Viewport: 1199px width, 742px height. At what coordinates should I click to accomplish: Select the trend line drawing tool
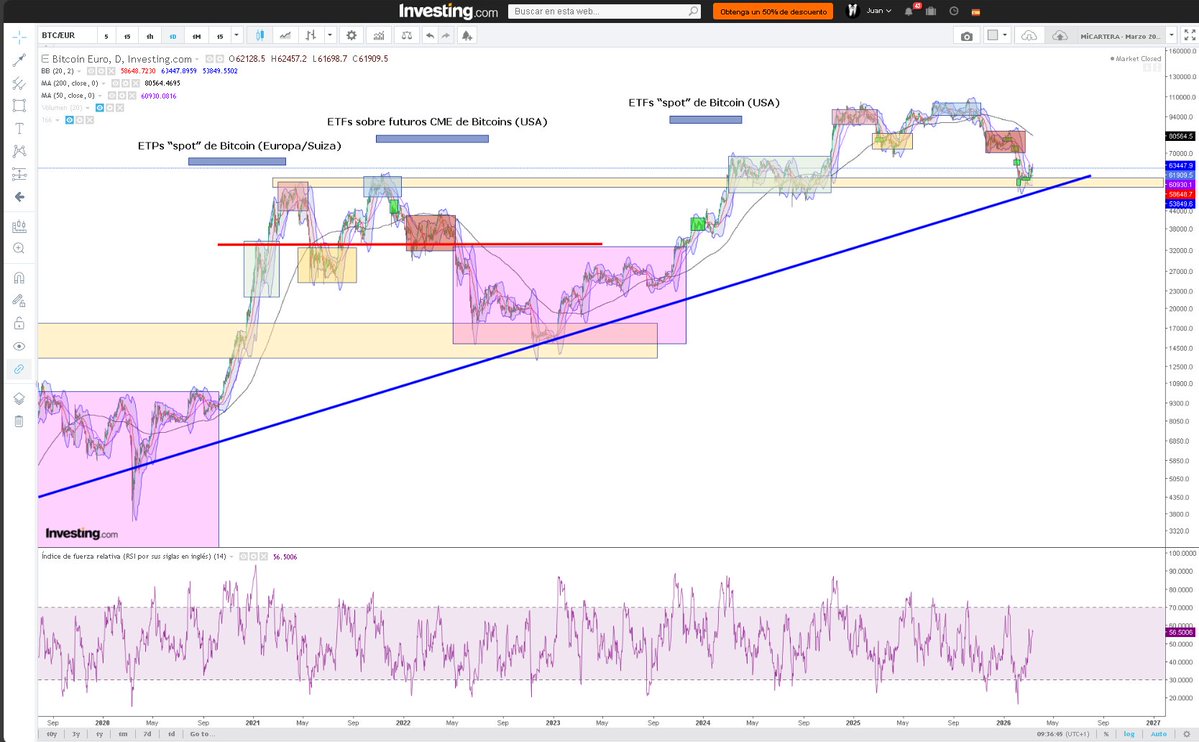(17, 58)
